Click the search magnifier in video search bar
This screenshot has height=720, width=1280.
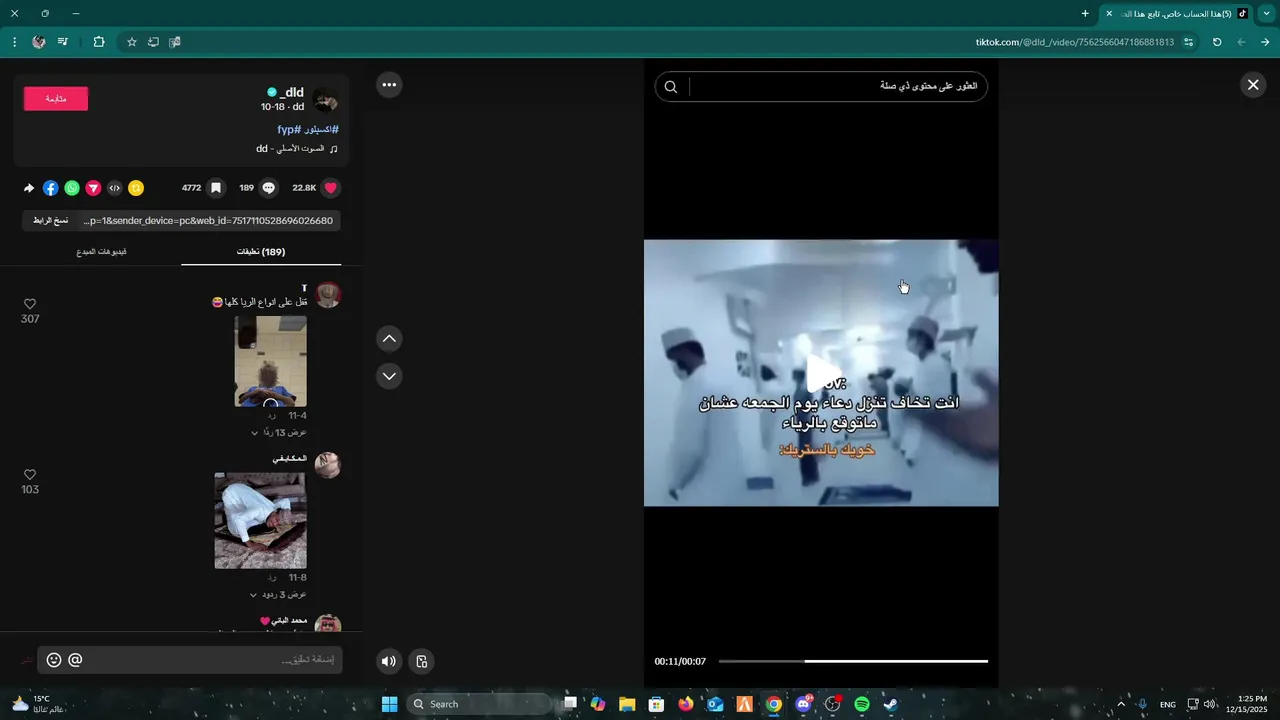[671, 87]
